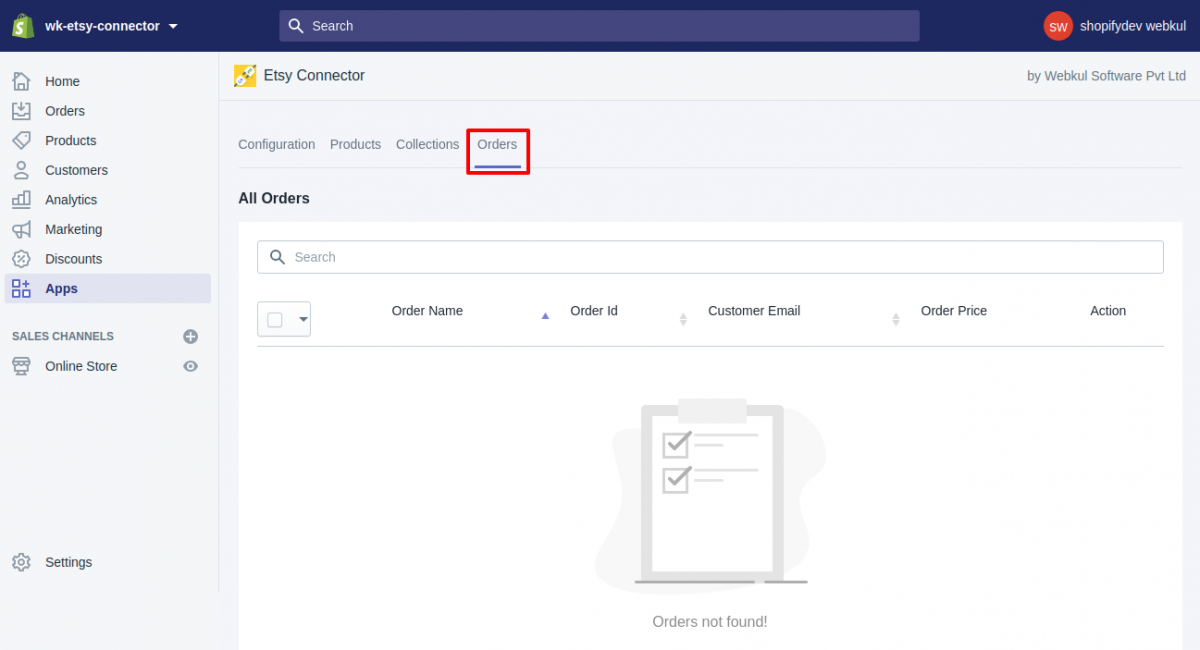Click the Analytics bar chart icon

(21, 199)
